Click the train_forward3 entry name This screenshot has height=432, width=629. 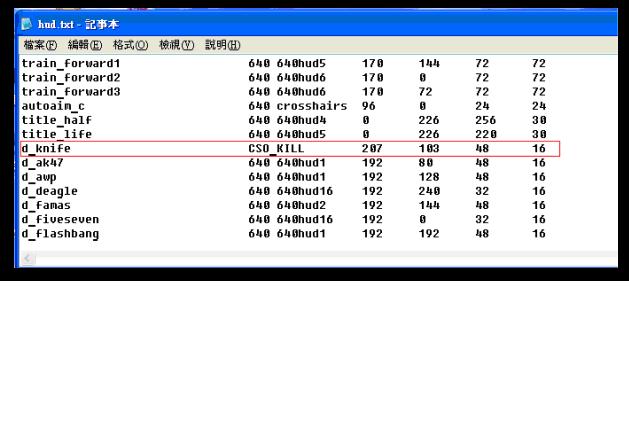coord(71,92)
